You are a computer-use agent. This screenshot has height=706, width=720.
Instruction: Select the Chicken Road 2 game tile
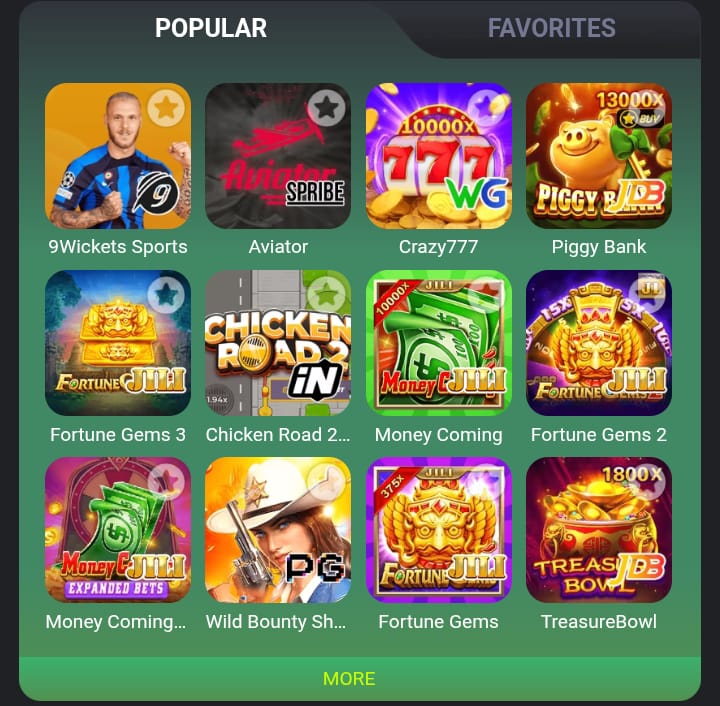pyautogui.click(x=278, y=343)
